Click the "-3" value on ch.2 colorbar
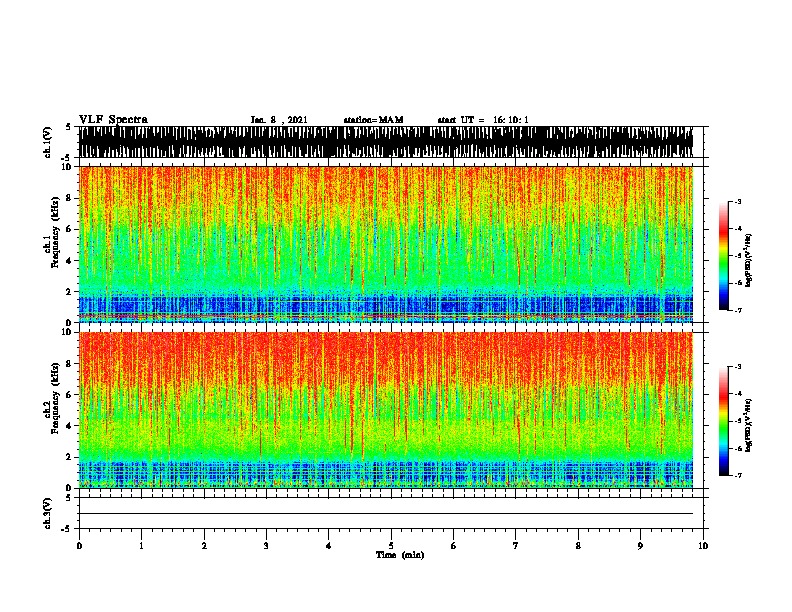The width and height of the screenshot is (792, 612). click(738, 367)
